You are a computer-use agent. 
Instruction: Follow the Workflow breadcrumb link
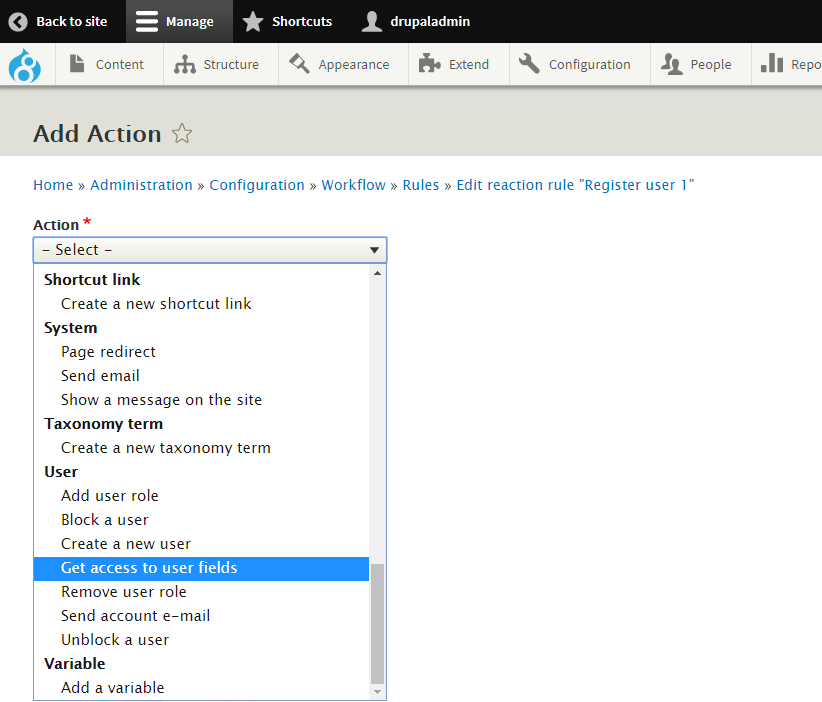353,185
